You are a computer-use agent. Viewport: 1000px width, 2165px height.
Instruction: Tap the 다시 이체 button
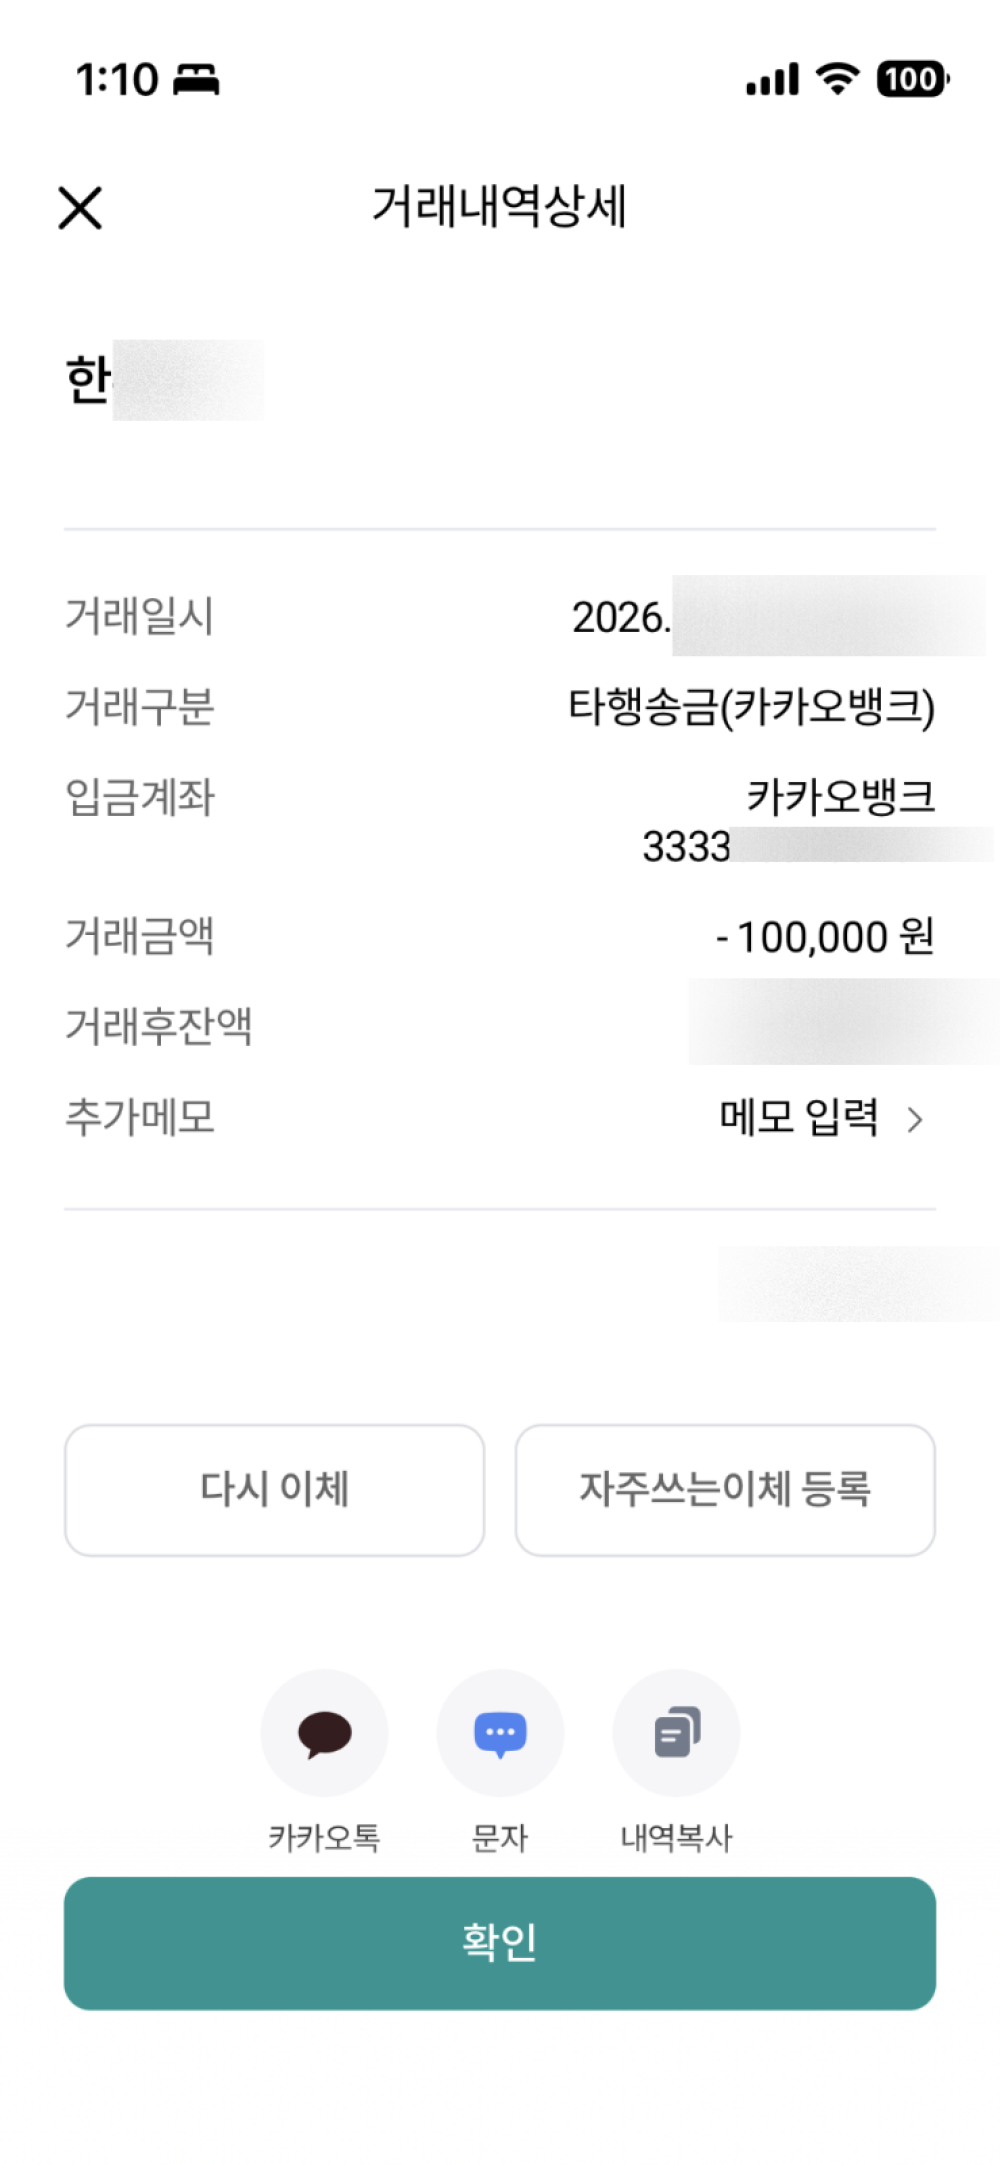pyautogui.click(x=274, y=1490)
